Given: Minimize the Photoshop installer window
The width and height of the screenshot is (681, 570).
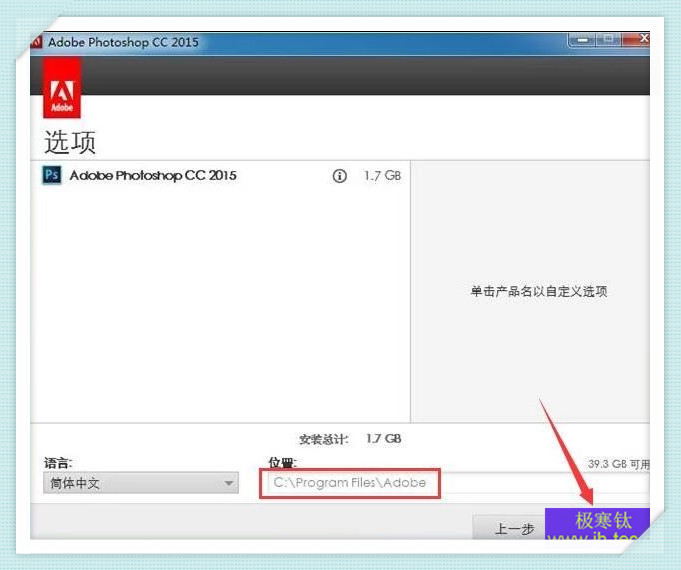Looking at the screenshot, I should coord(583,40).
